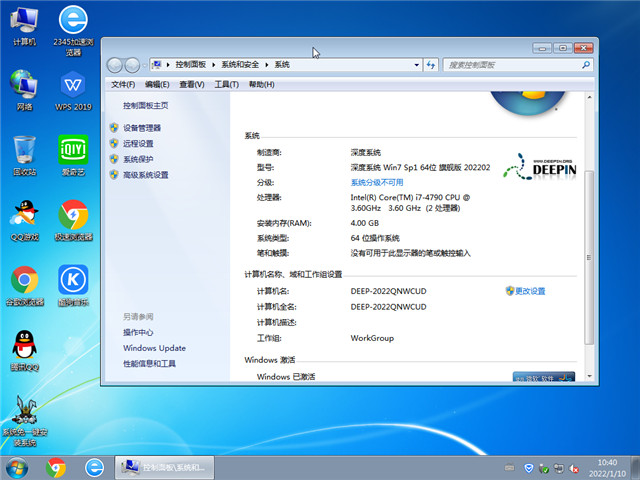Click the Recycle Bin (回收站) icon
The width and height of the screenshot is (640, 480).
[24, 151]
